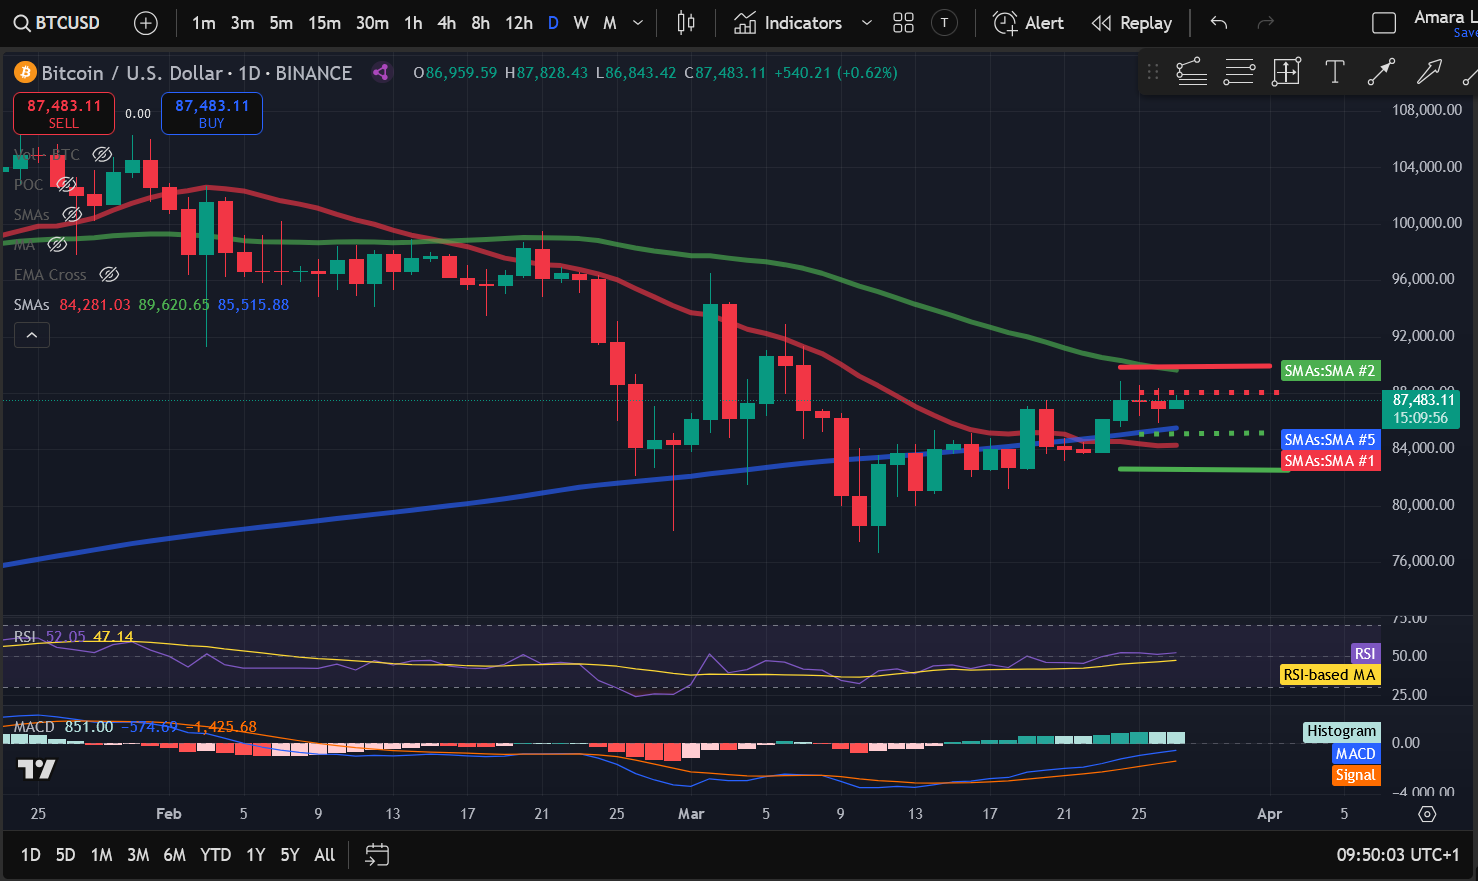
Task: Set range to 1M
Action: [101, 855]
